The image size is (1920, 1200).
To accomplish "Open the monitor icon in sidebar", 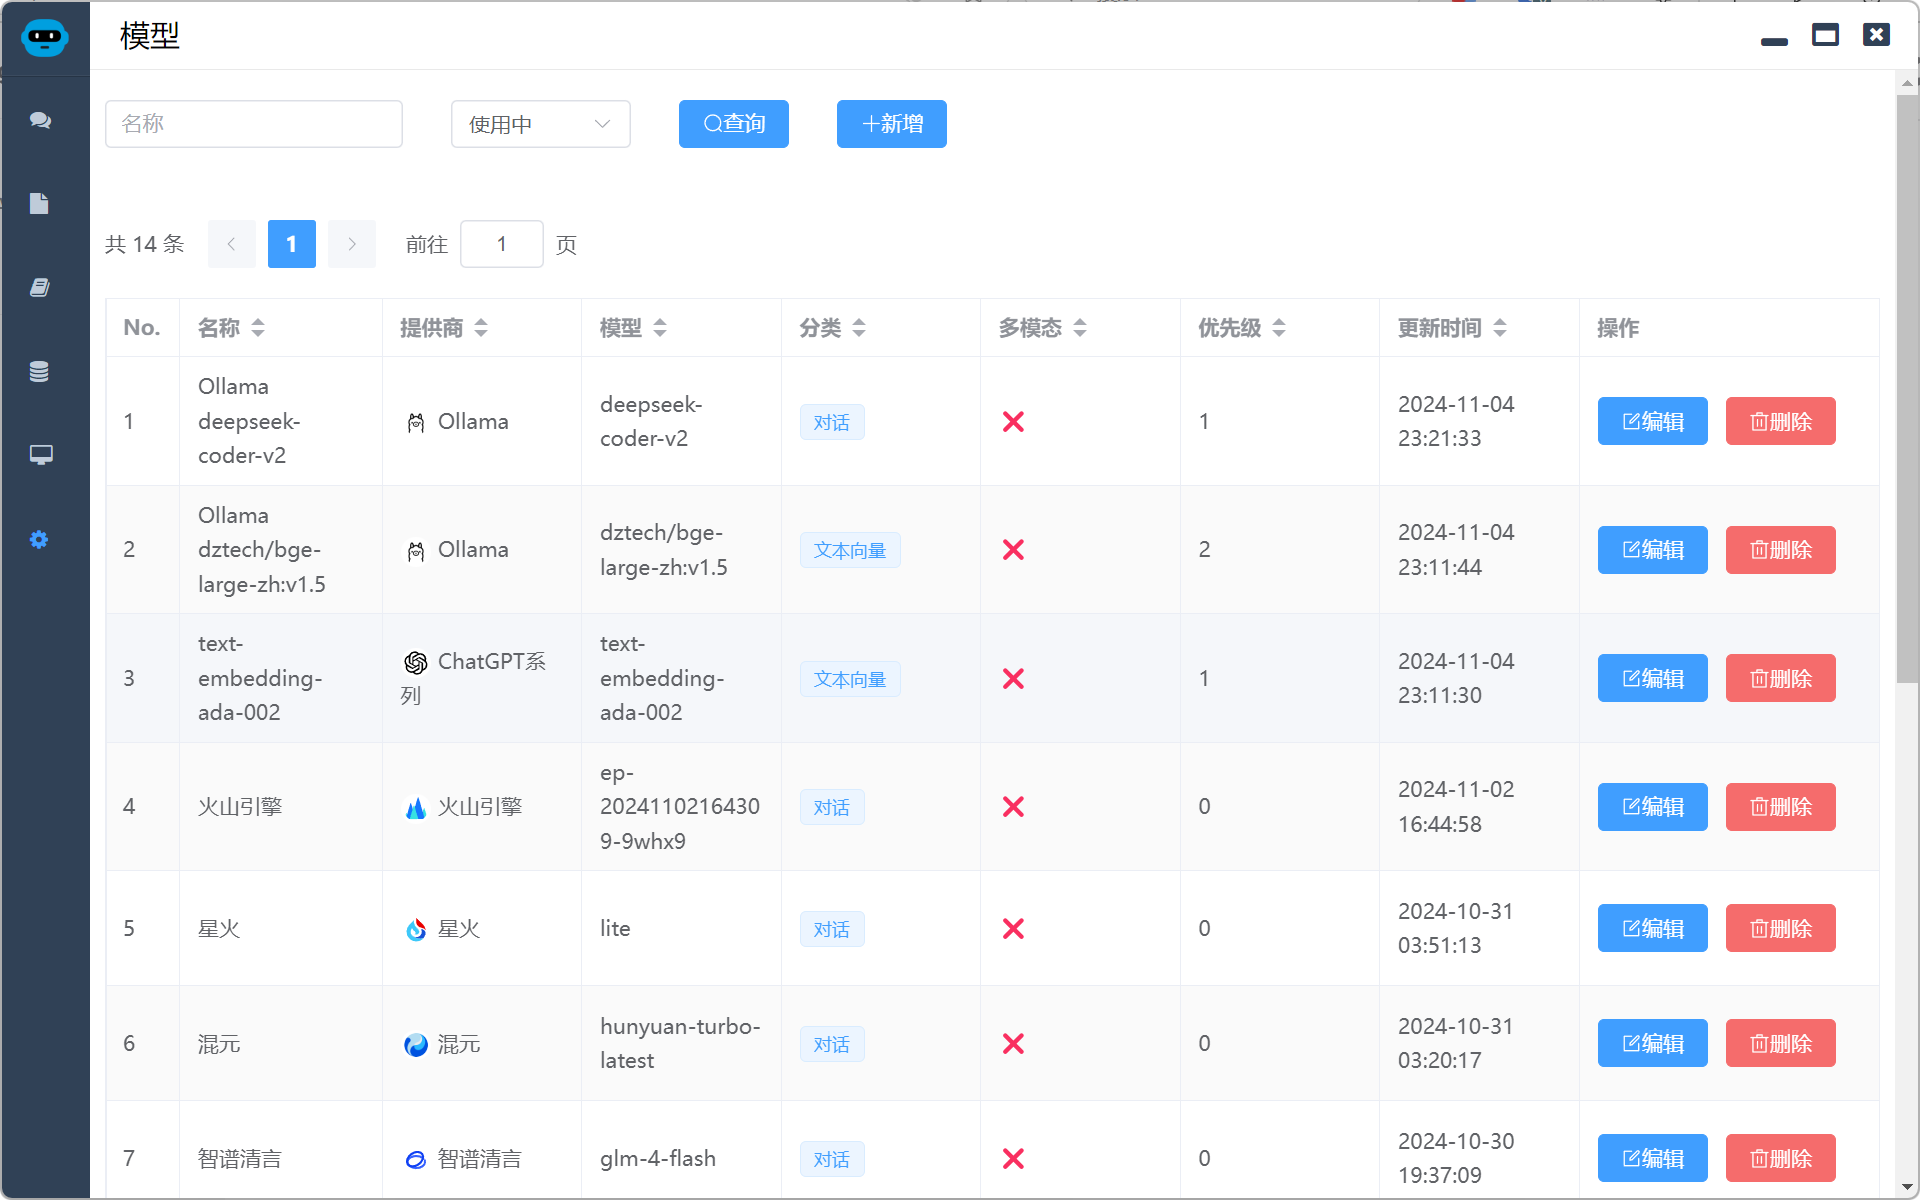I will pyautogui.click(x=40, y=456).
